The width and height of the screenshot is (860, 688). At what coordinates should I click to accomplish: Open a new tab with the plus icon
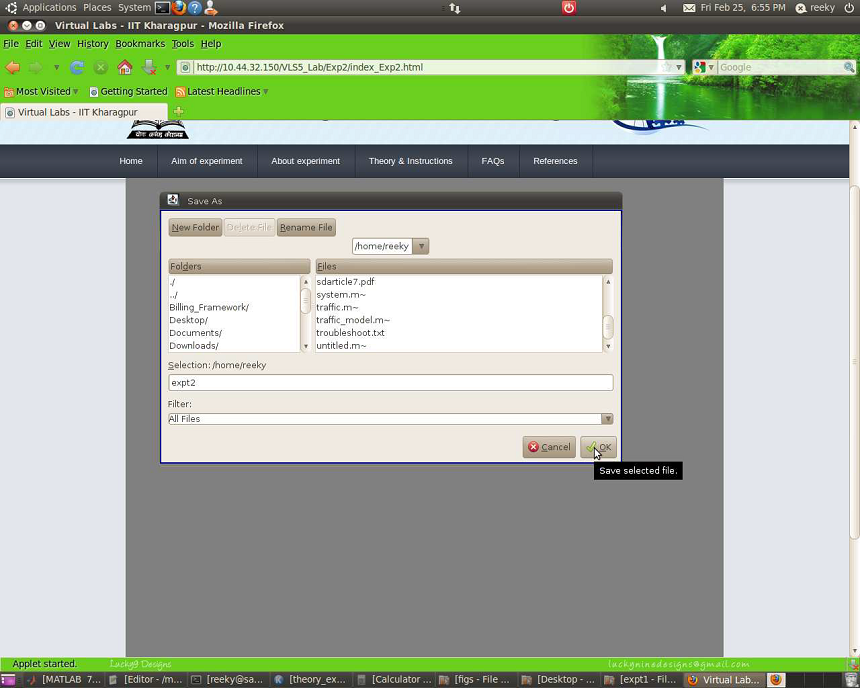click(x=178, y=112)
